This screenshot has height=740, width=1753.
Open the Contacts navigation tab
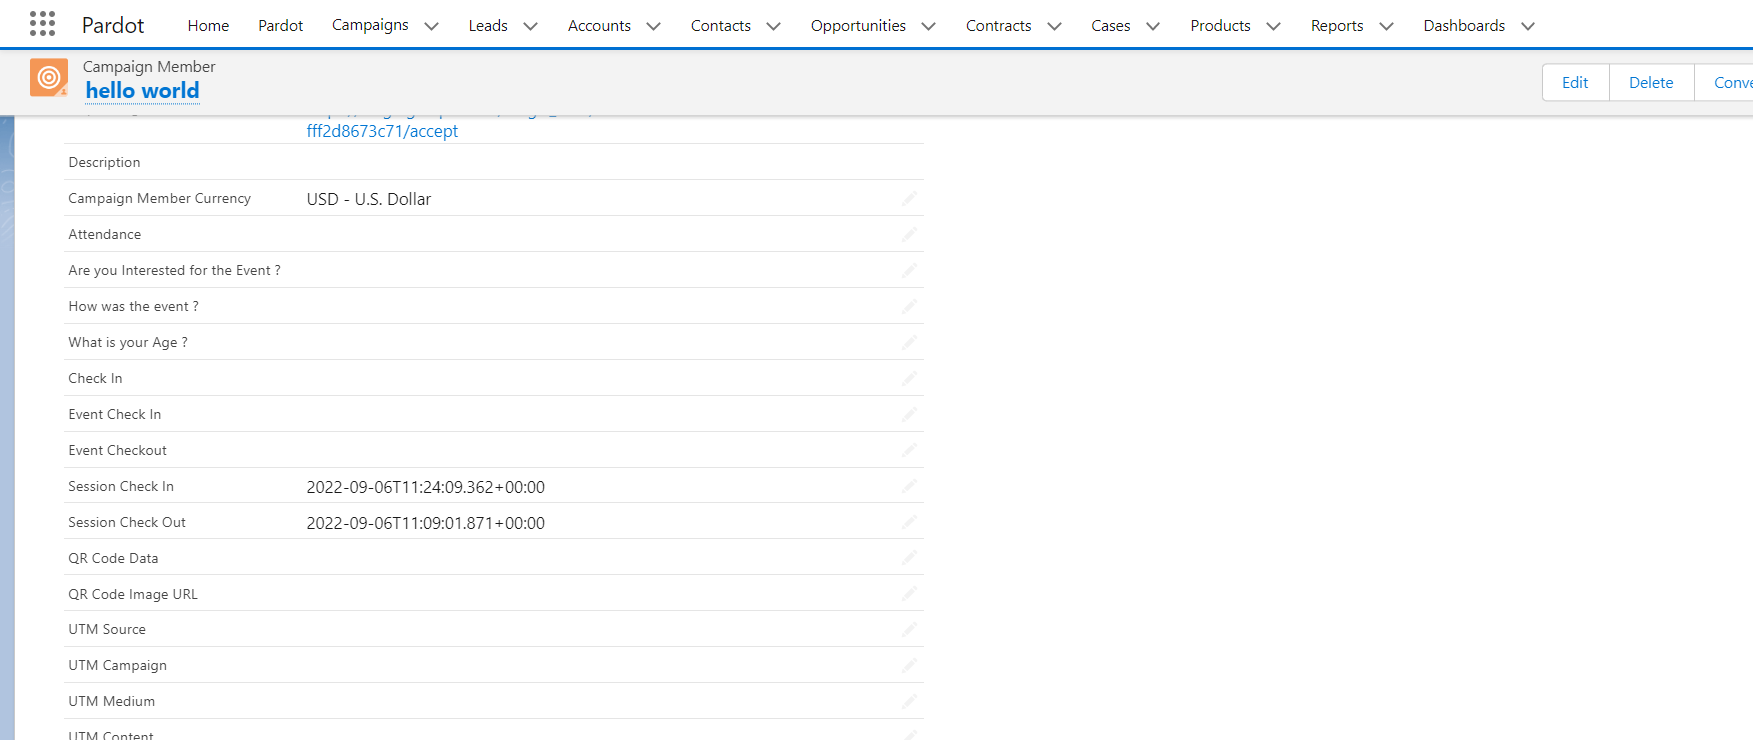(720, 26)
